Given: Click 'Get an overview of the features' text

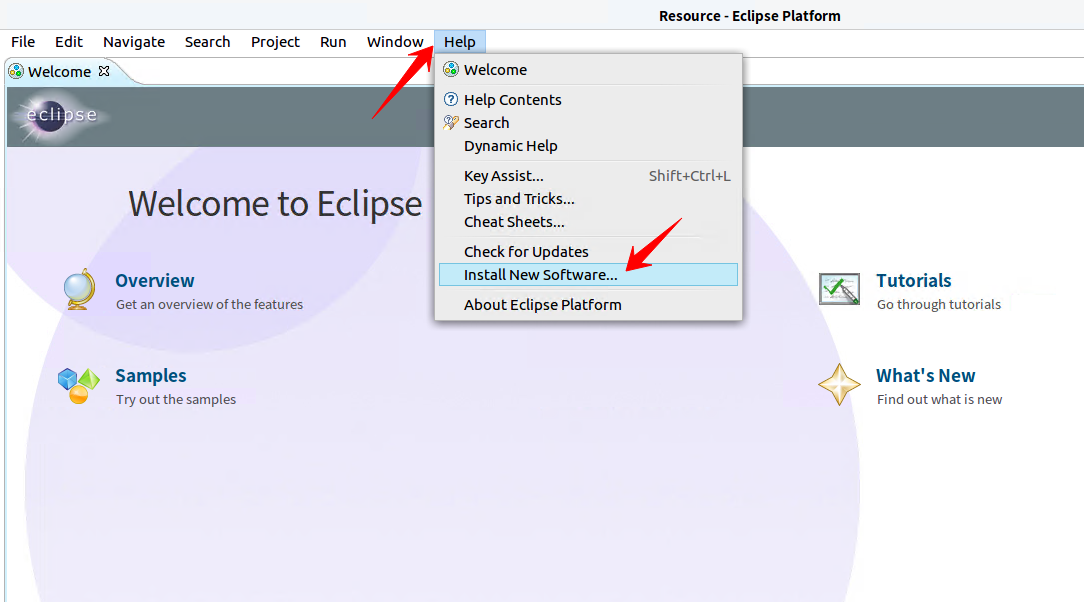Looking at the screenshot, I should (x=209, y=305).
